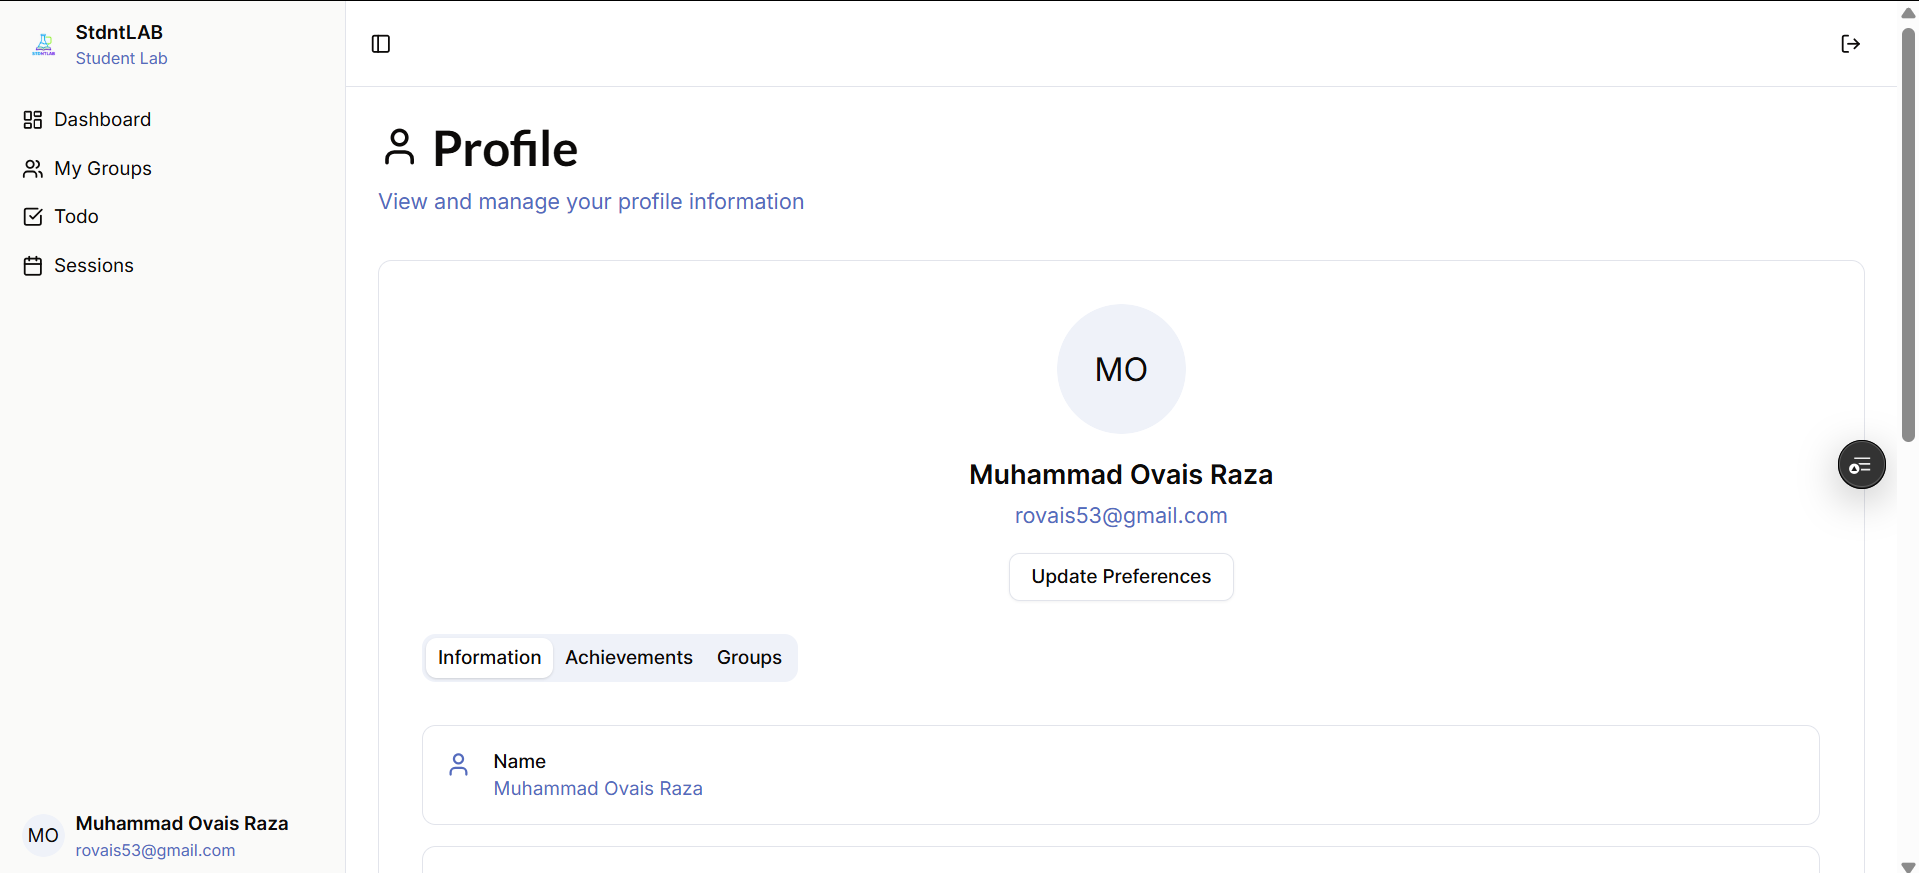
Task: Click Muhammad Ovais Raza name in sidebar footer
Action: 182,824
